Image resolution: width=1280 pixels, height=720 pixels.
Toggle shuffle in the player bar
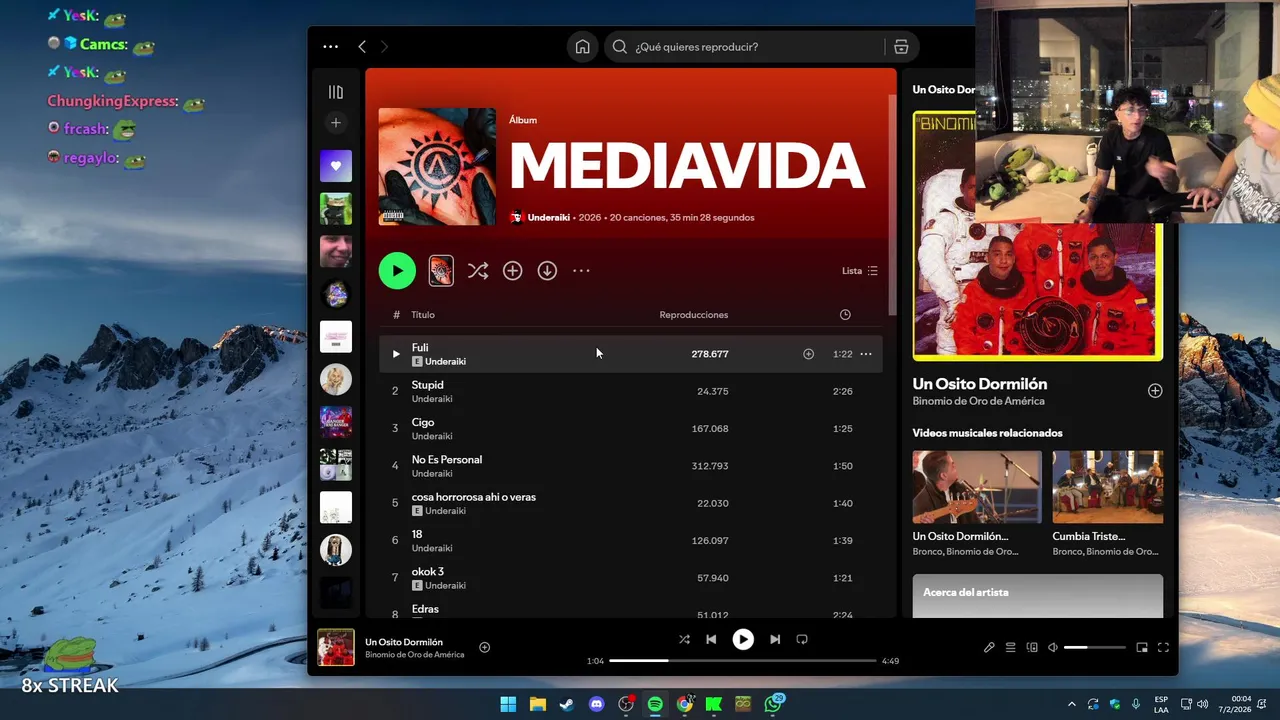(684, 639)
